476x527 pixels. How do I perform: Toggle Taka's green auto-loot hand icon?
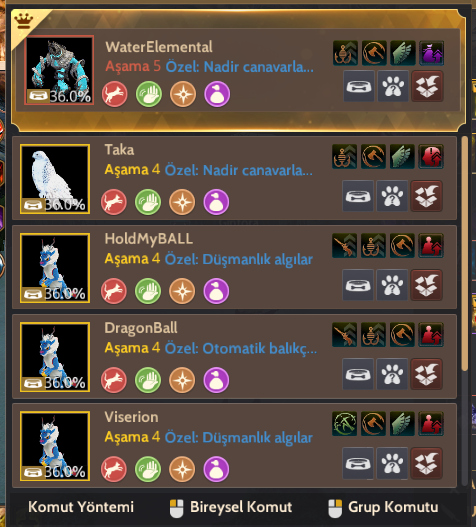[148, 202]
